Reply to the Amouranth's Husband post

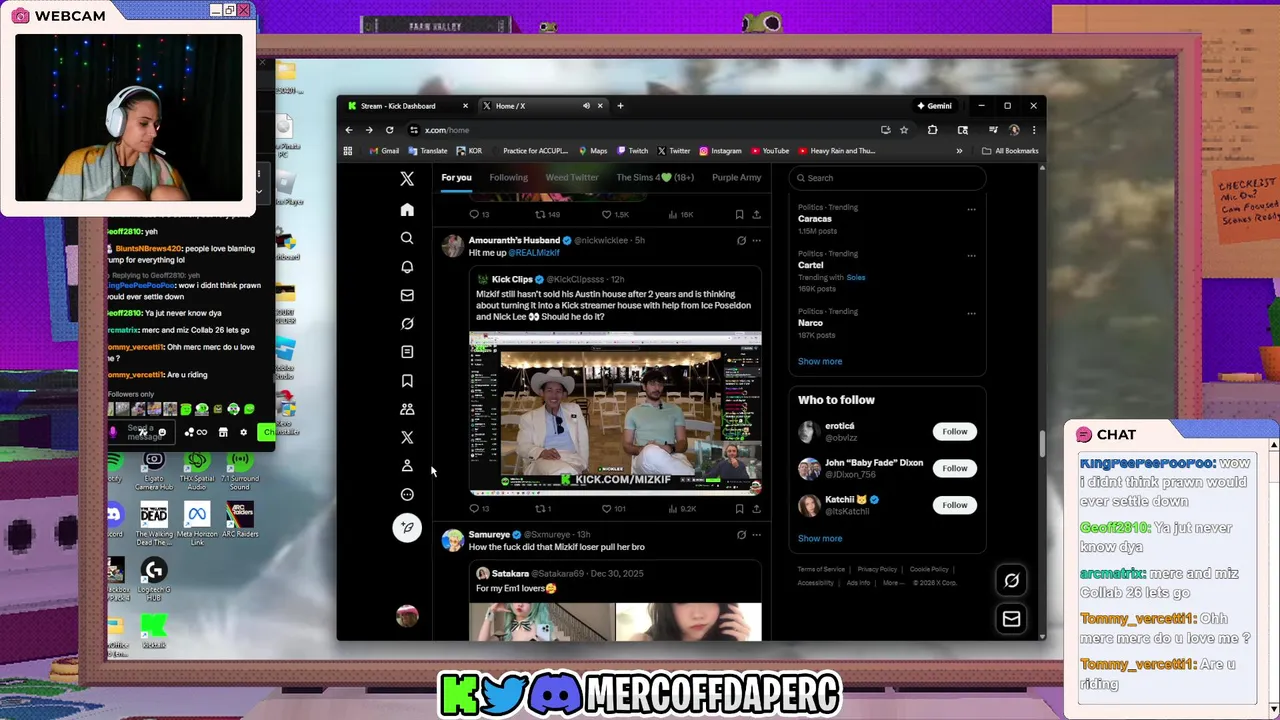[479, 509]
